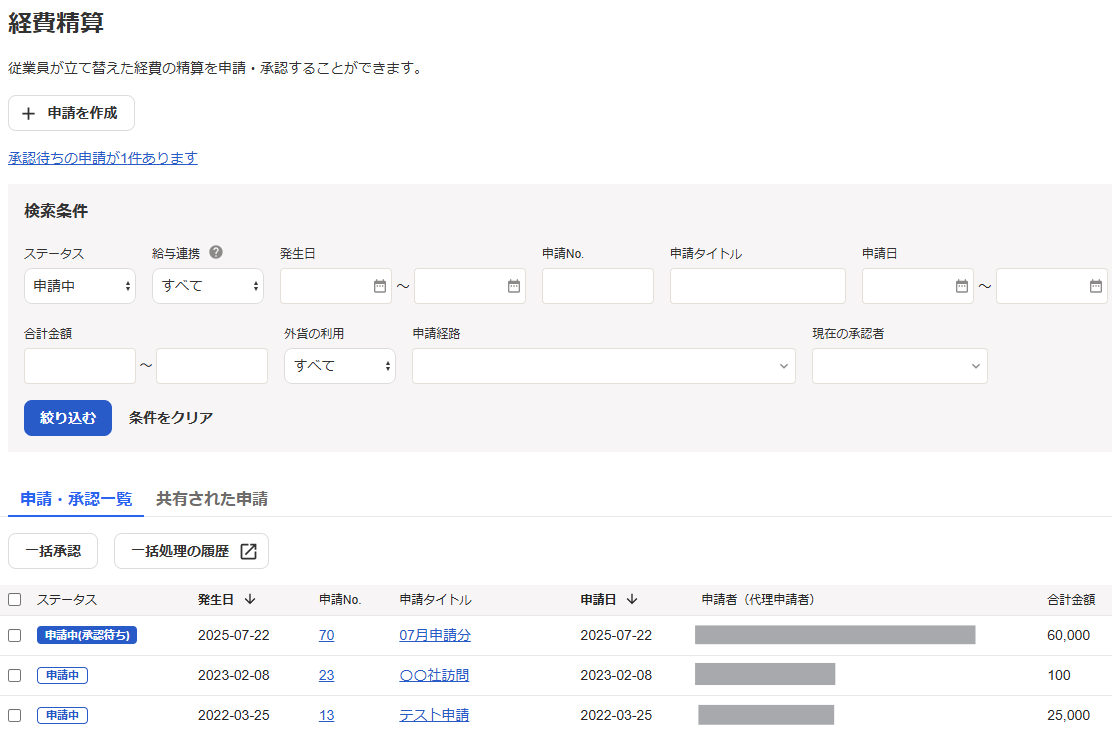Select the 申請・承認一覧 tab
1112x733 pixels.
76,499
